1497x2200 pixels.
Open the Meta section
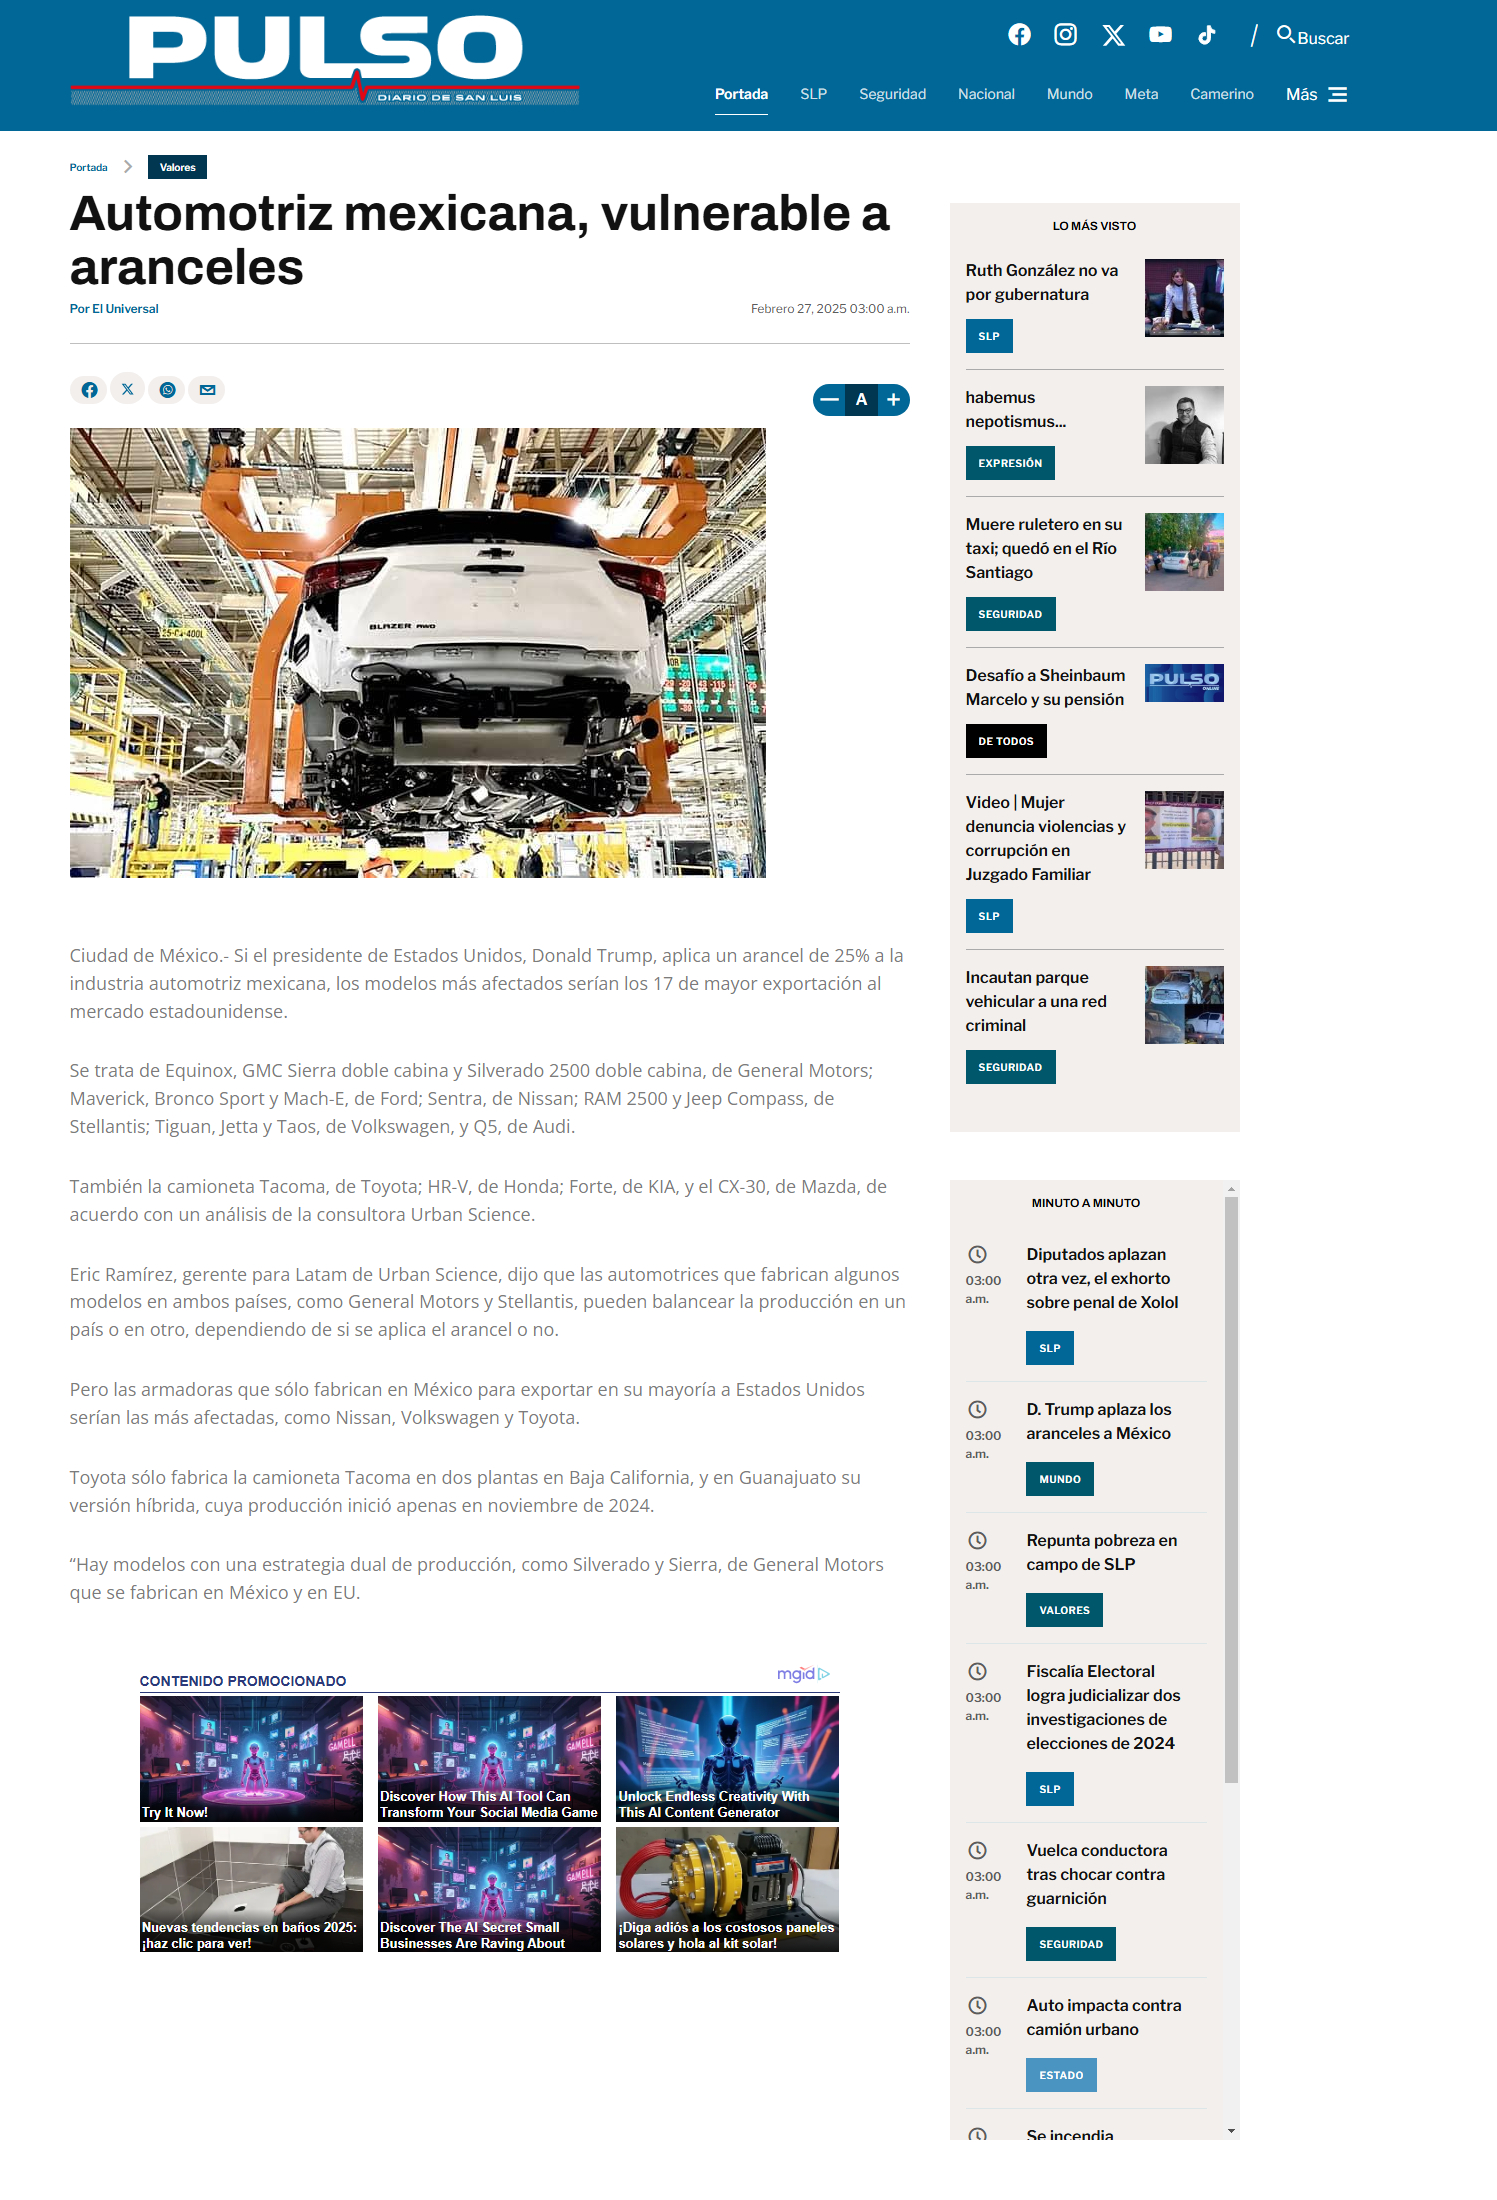pyautogui.click(x=1141, y=94)
